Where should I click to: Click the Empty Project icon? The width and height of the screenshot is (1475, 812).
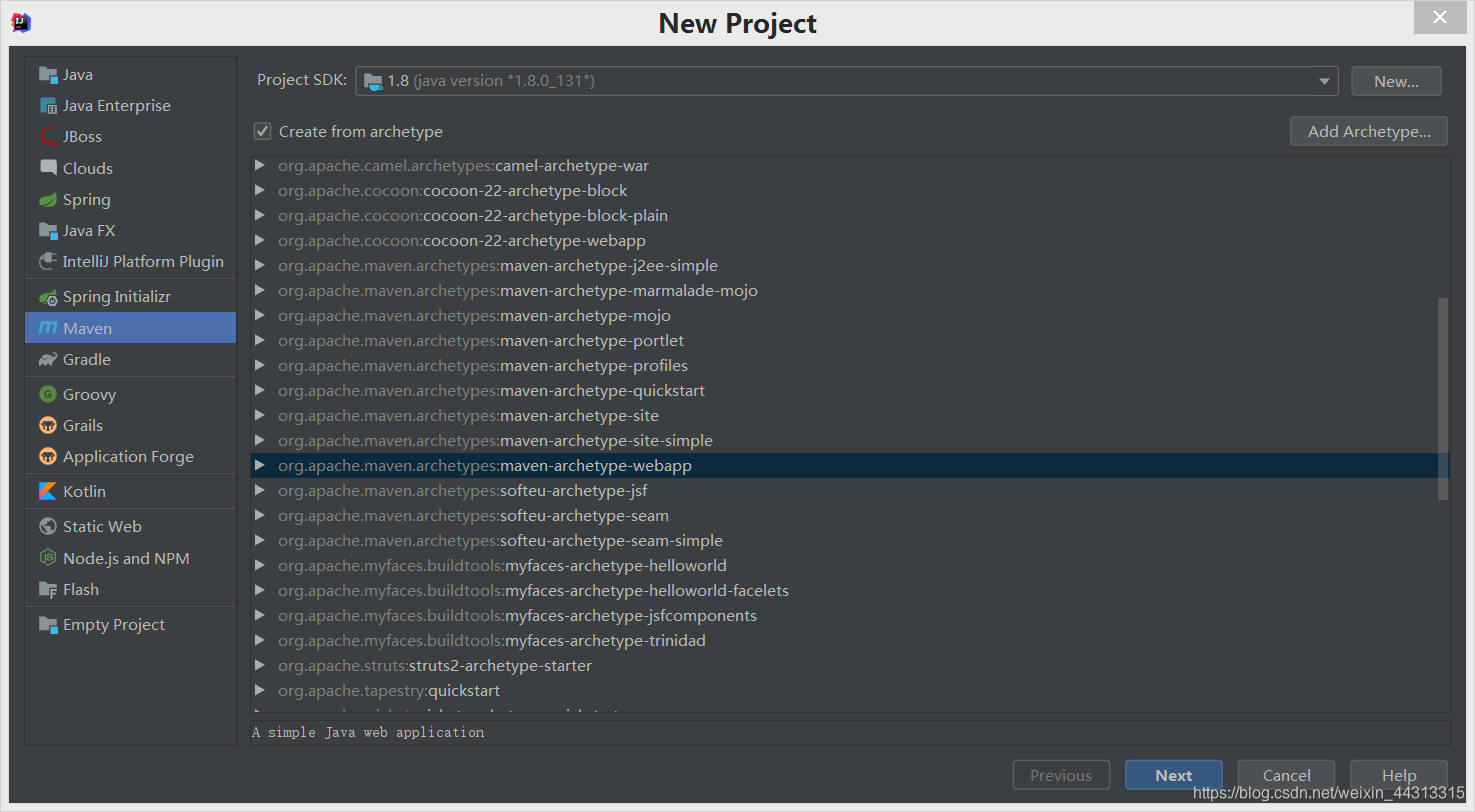(48, 624)
